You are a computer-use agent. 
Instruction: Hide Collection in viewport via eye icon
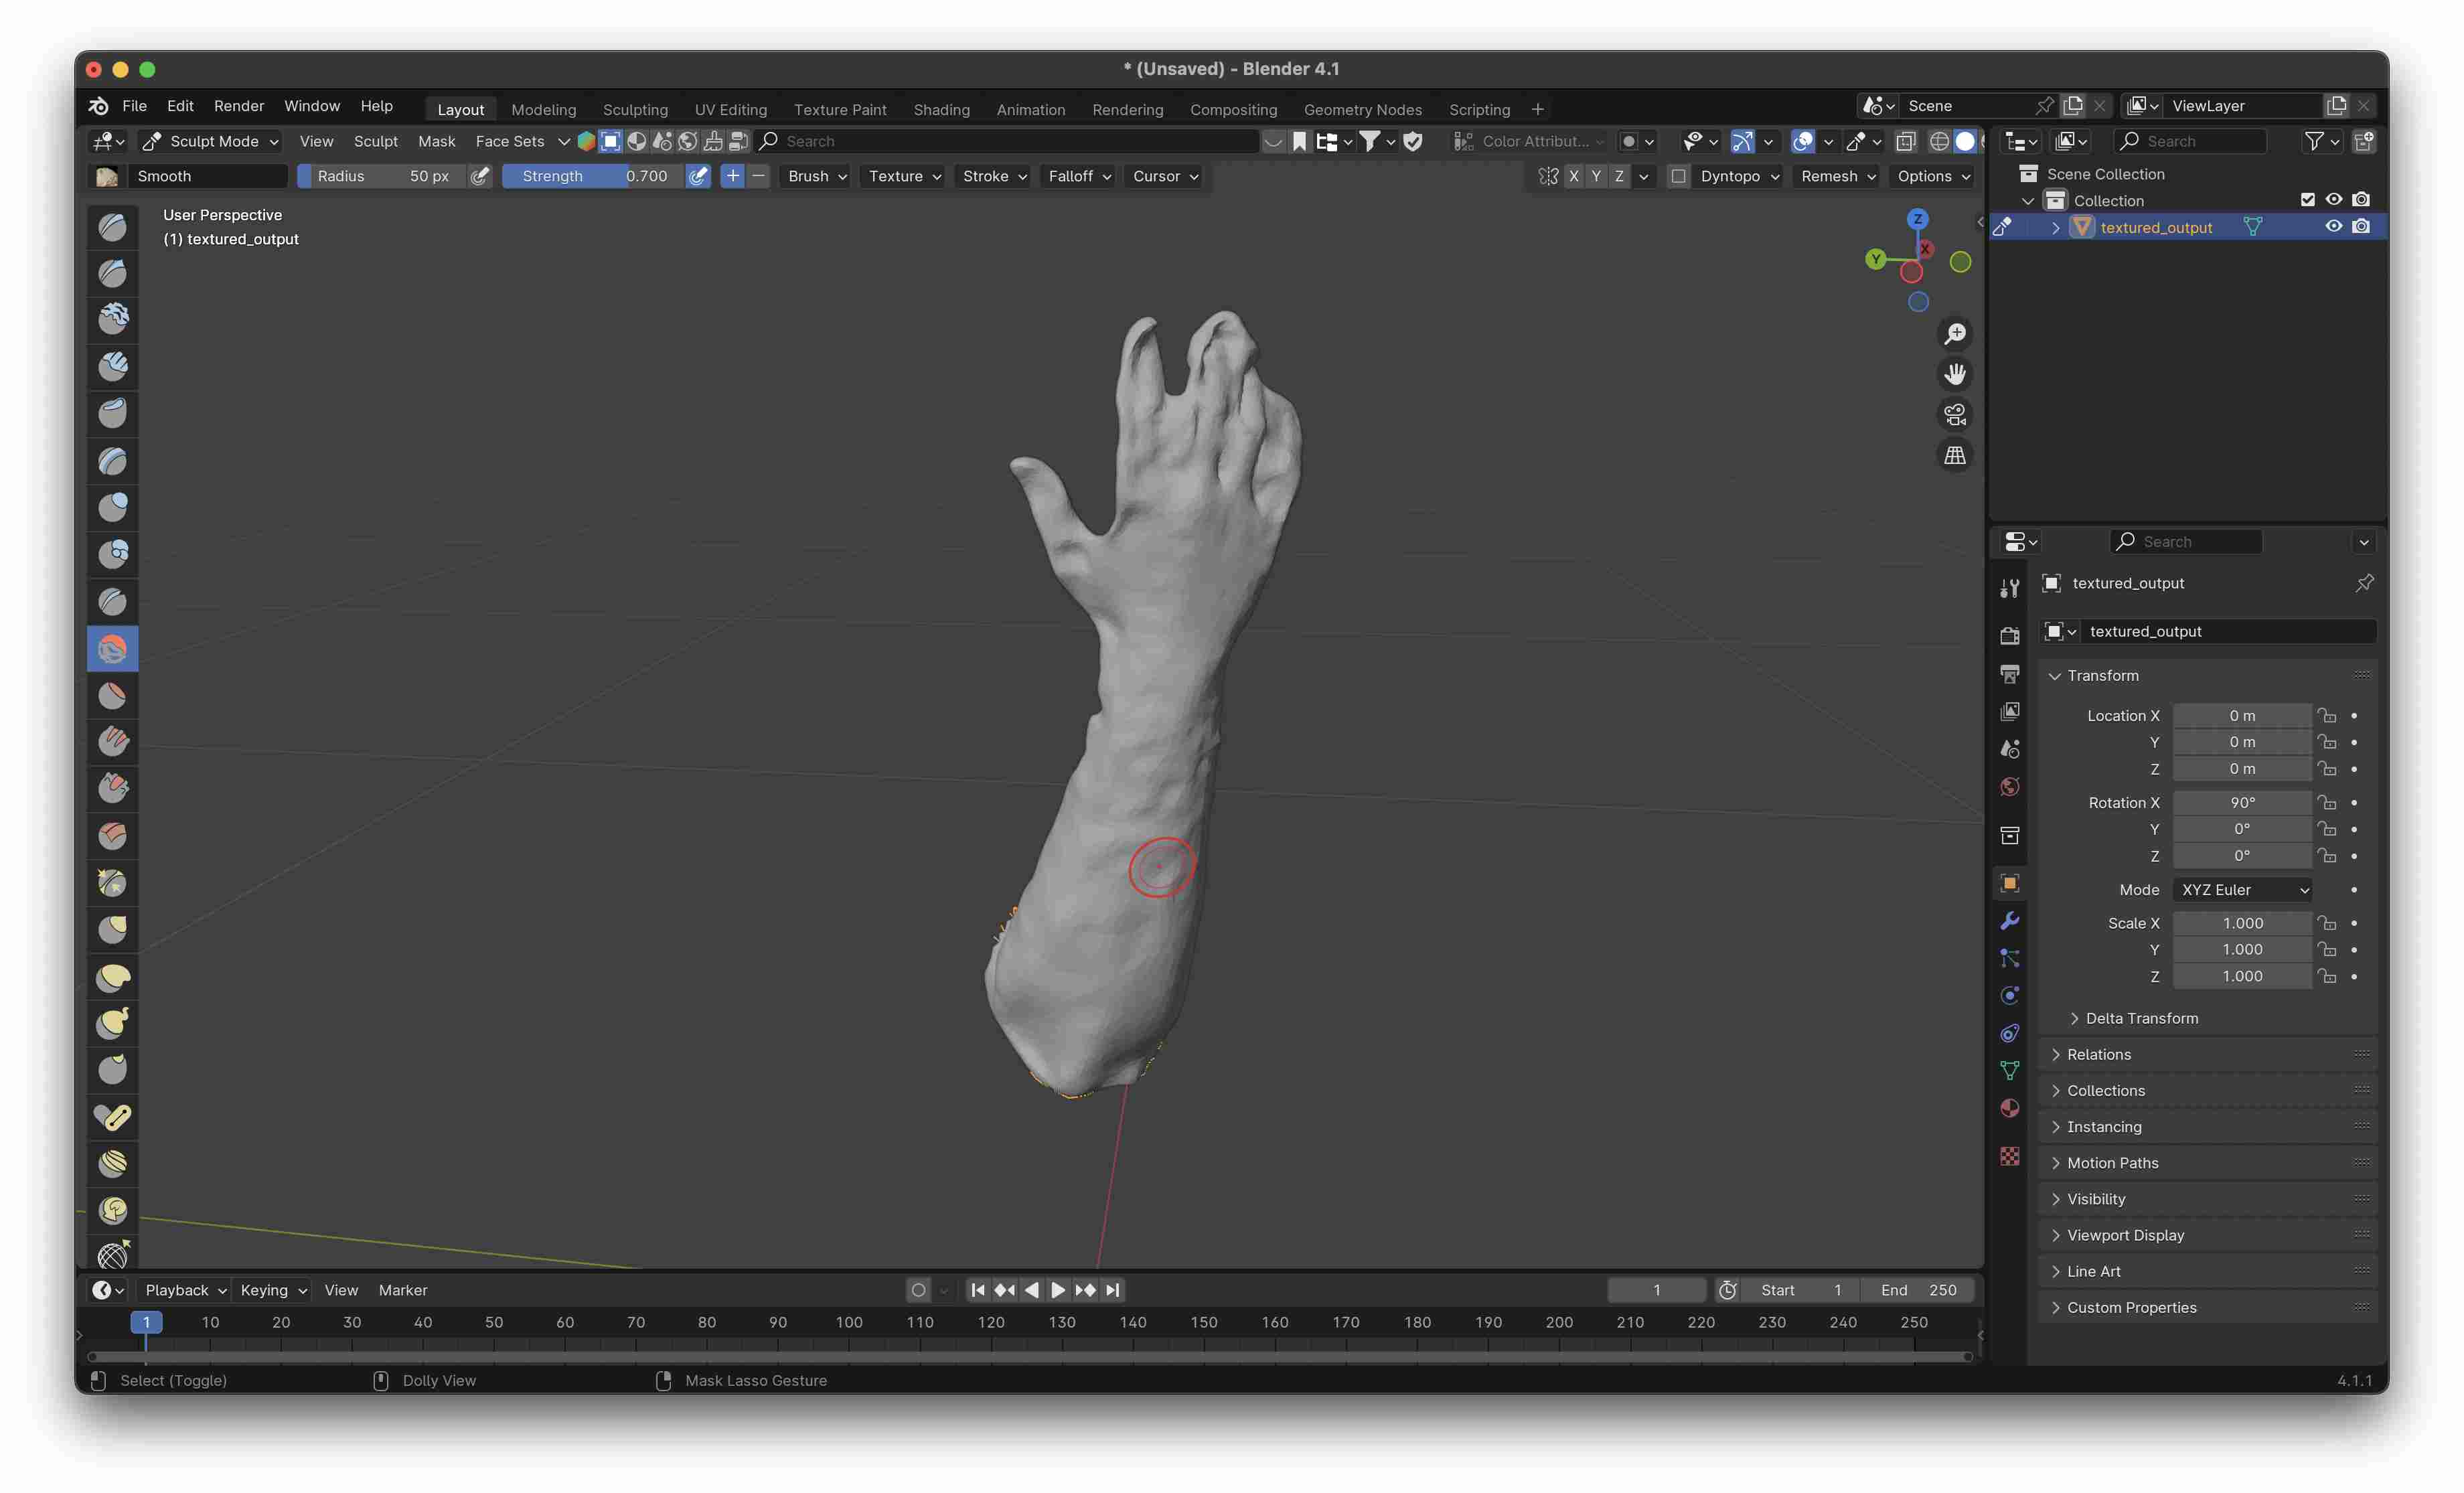2333,200
